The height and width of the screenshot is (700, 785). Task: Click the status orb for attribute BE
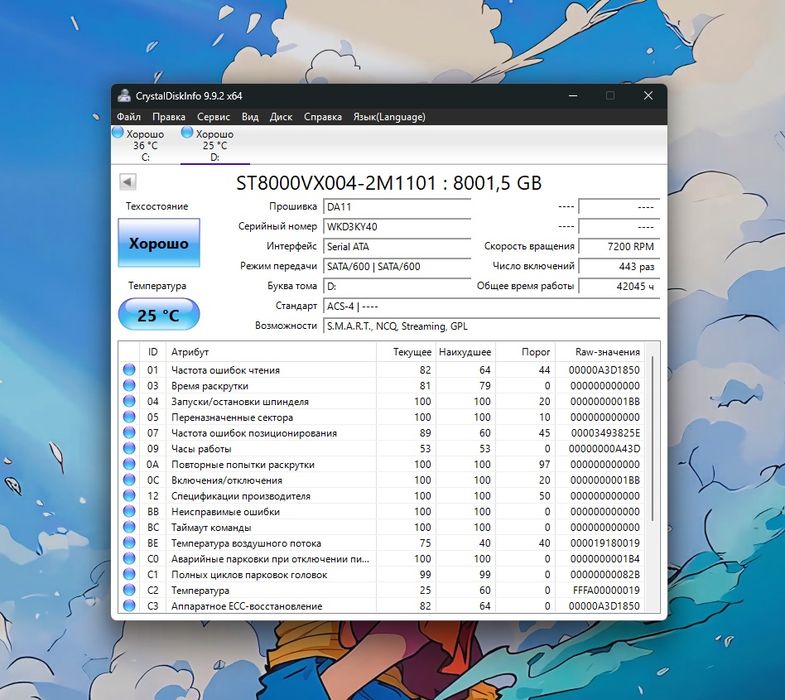point(129,543)
